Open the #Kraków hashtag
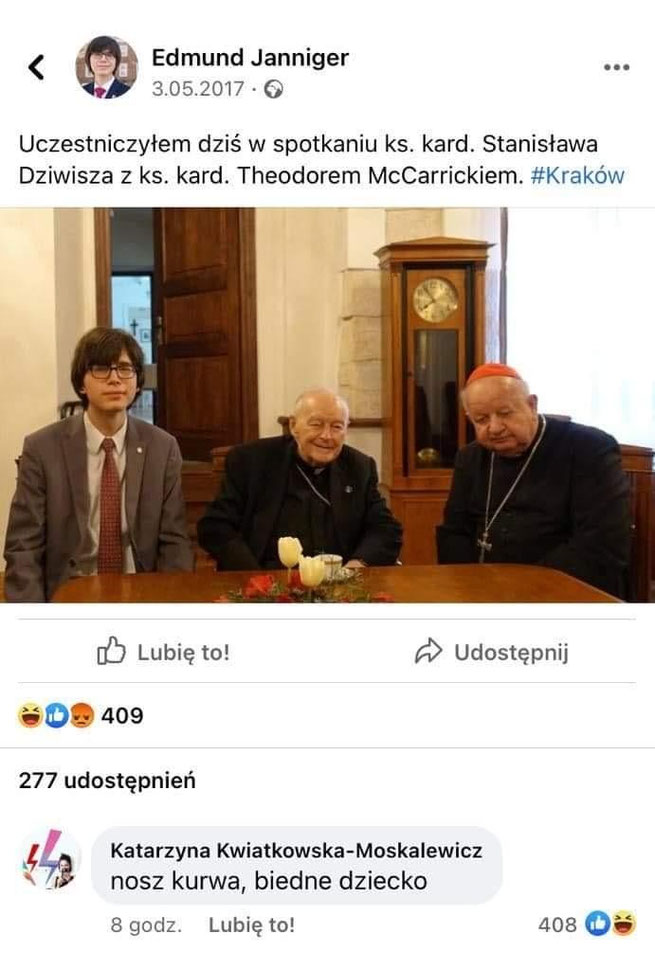Viewport: 655px width, 970px height. point(578,176)
